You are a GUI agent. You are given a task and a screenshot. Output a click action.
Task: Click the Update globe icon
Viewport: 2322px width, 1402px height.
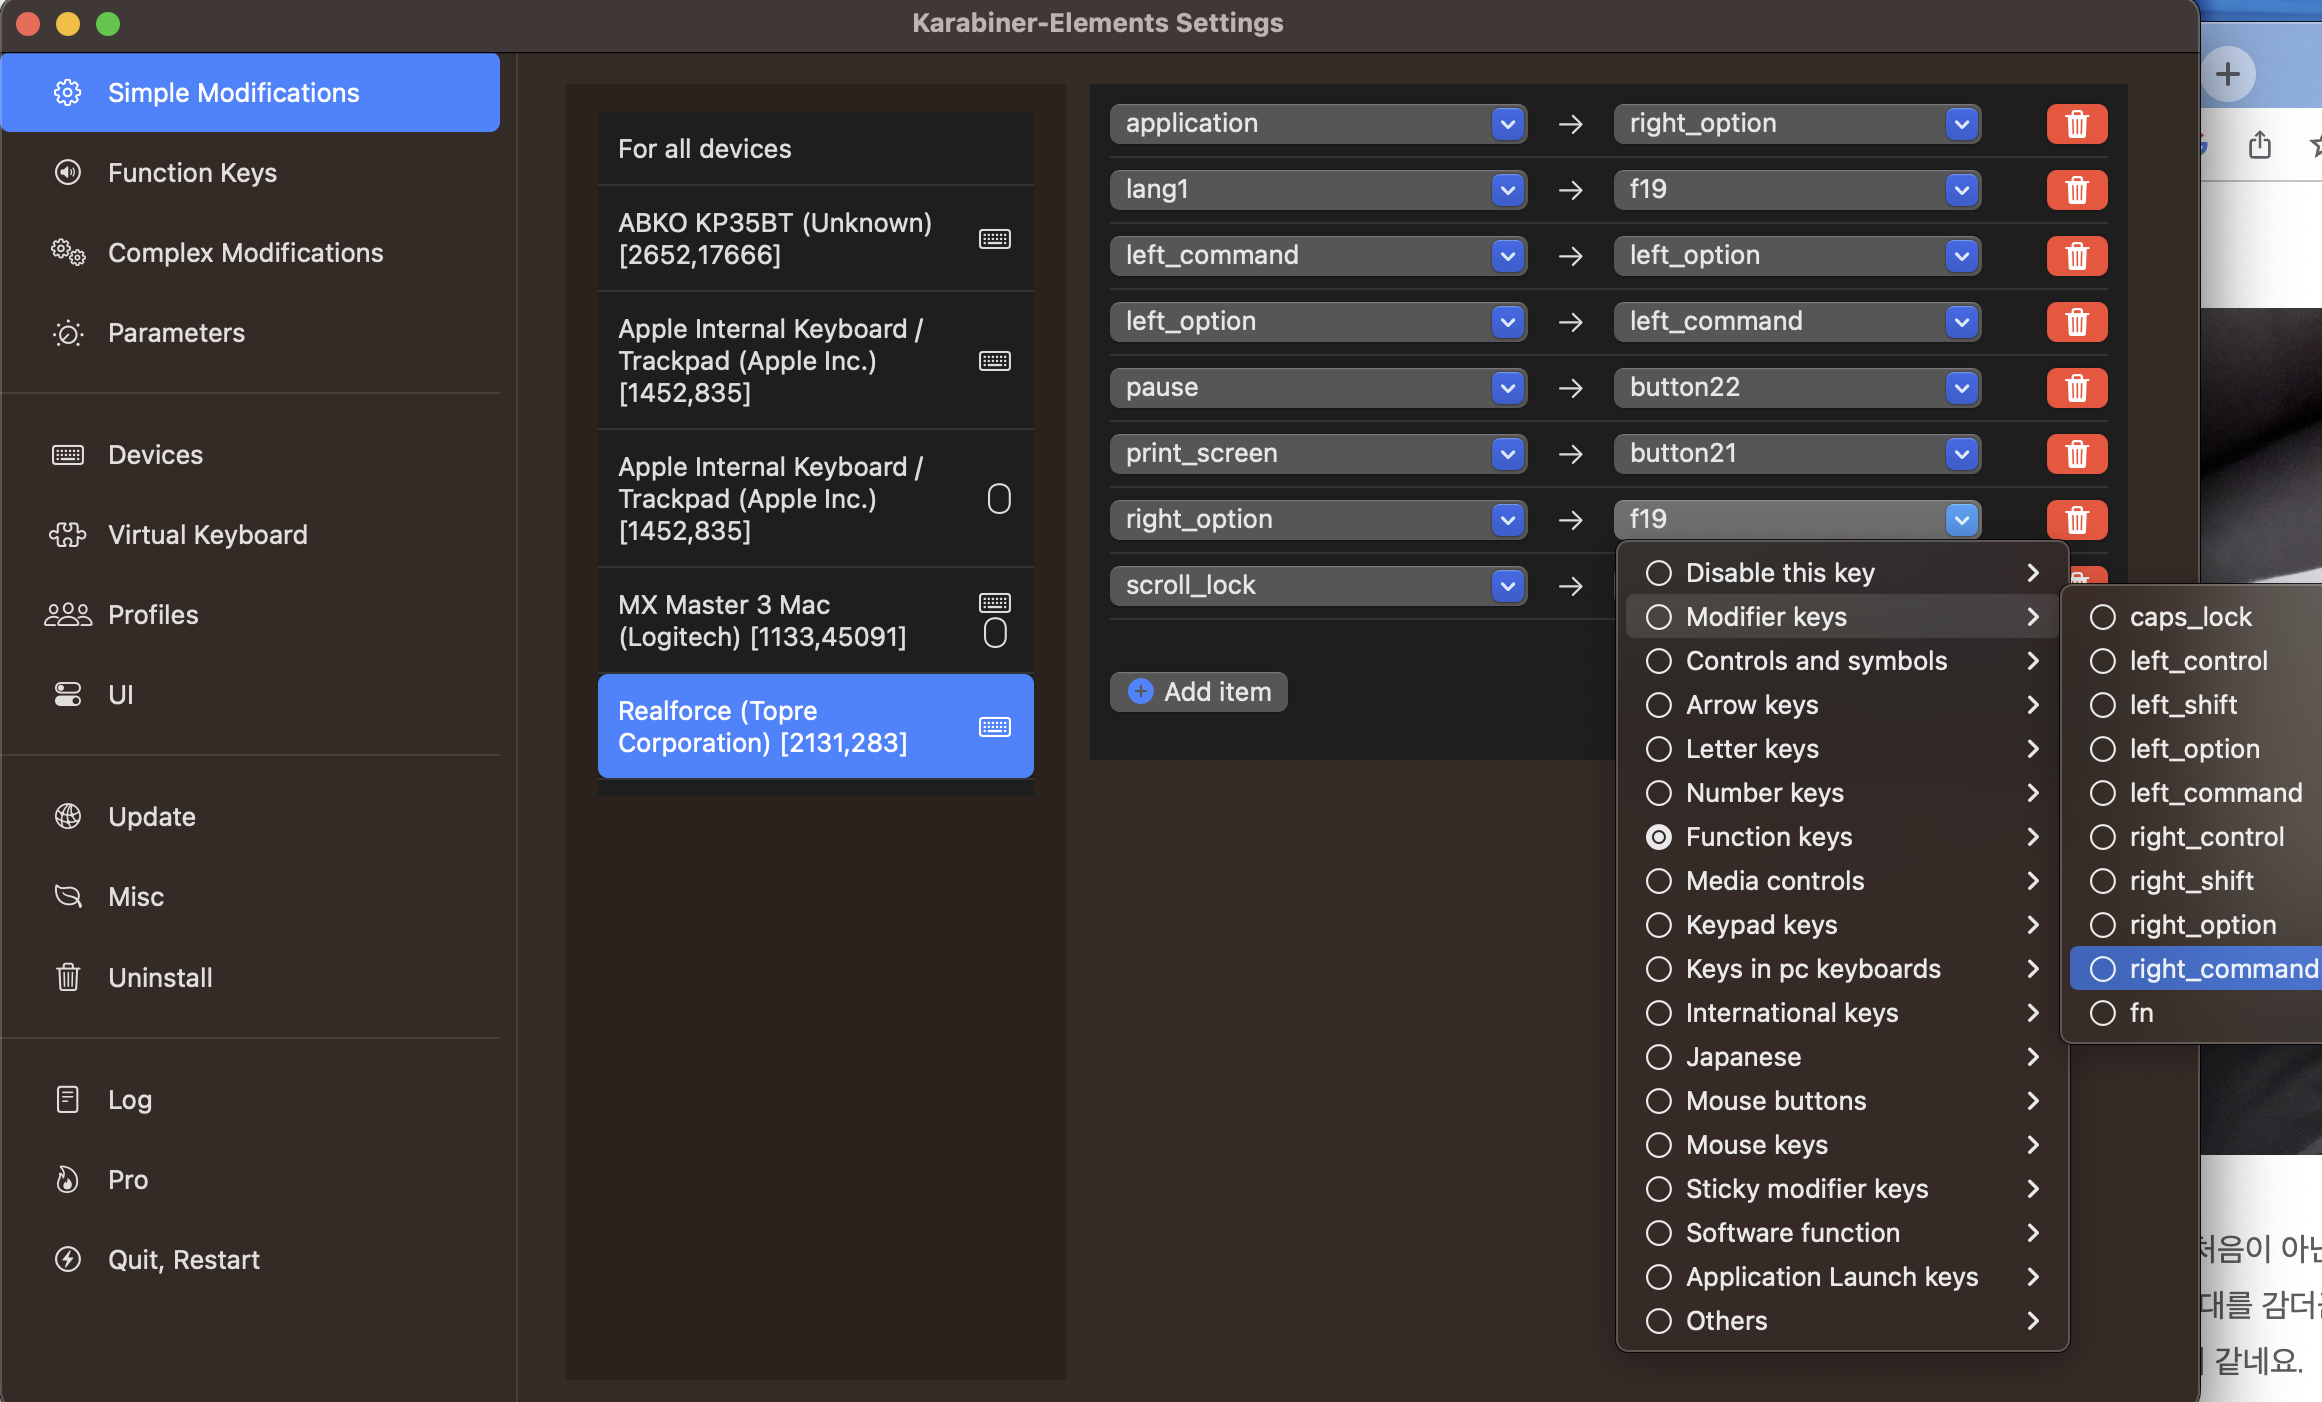pyautogui.click(x=68, y=816)
